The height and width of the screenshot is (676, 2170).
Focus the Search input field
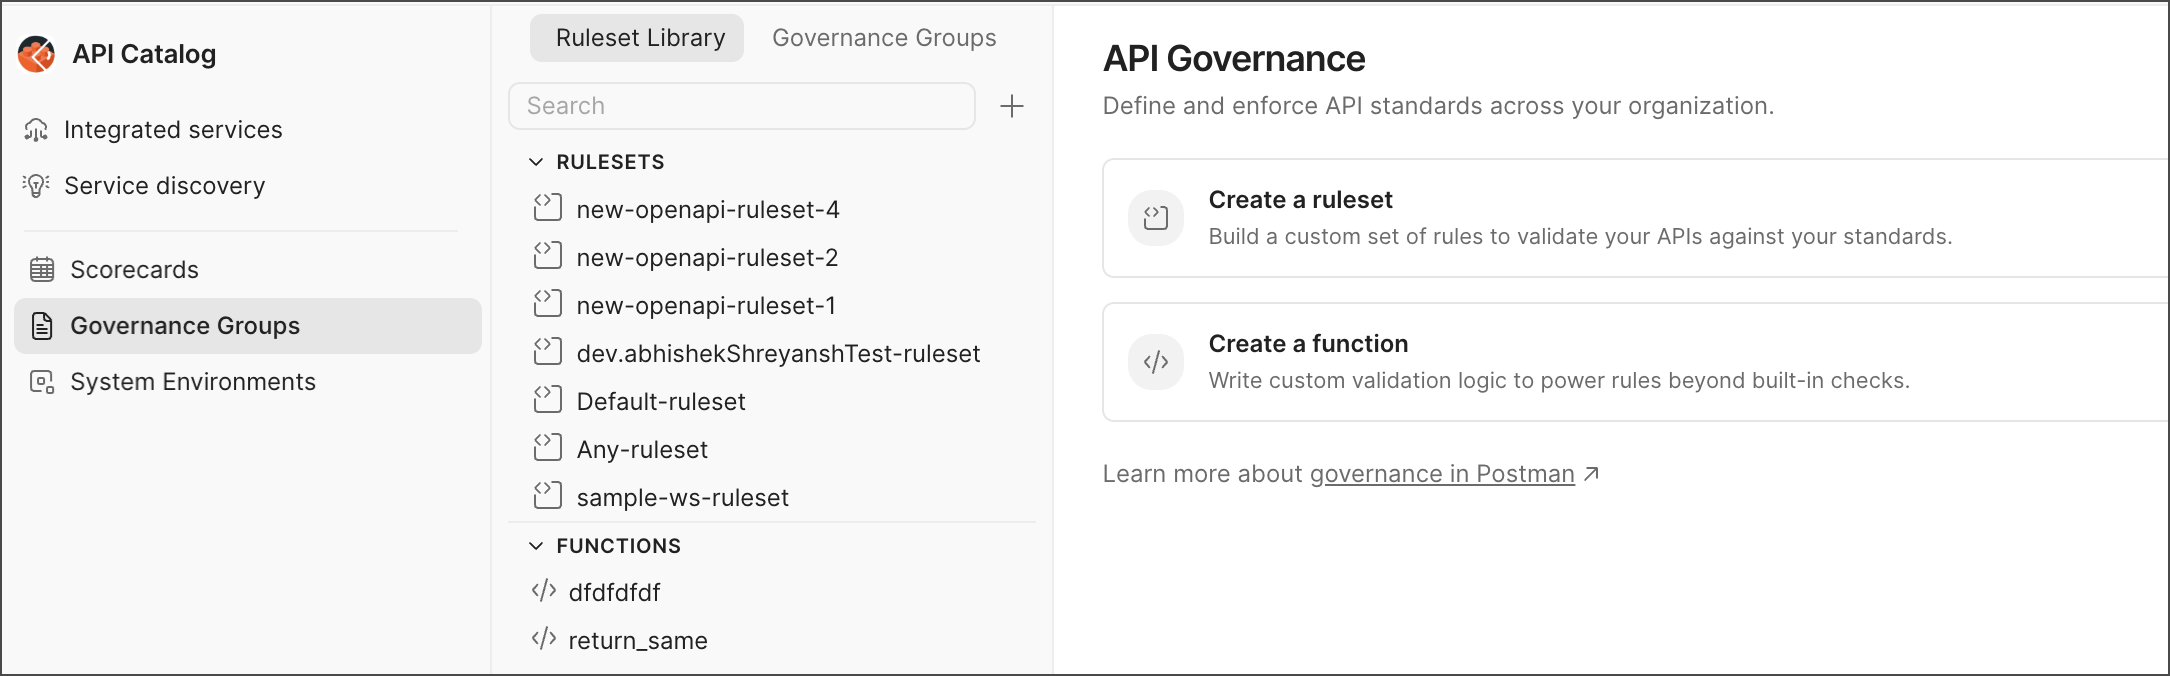(x=742, y=106)
